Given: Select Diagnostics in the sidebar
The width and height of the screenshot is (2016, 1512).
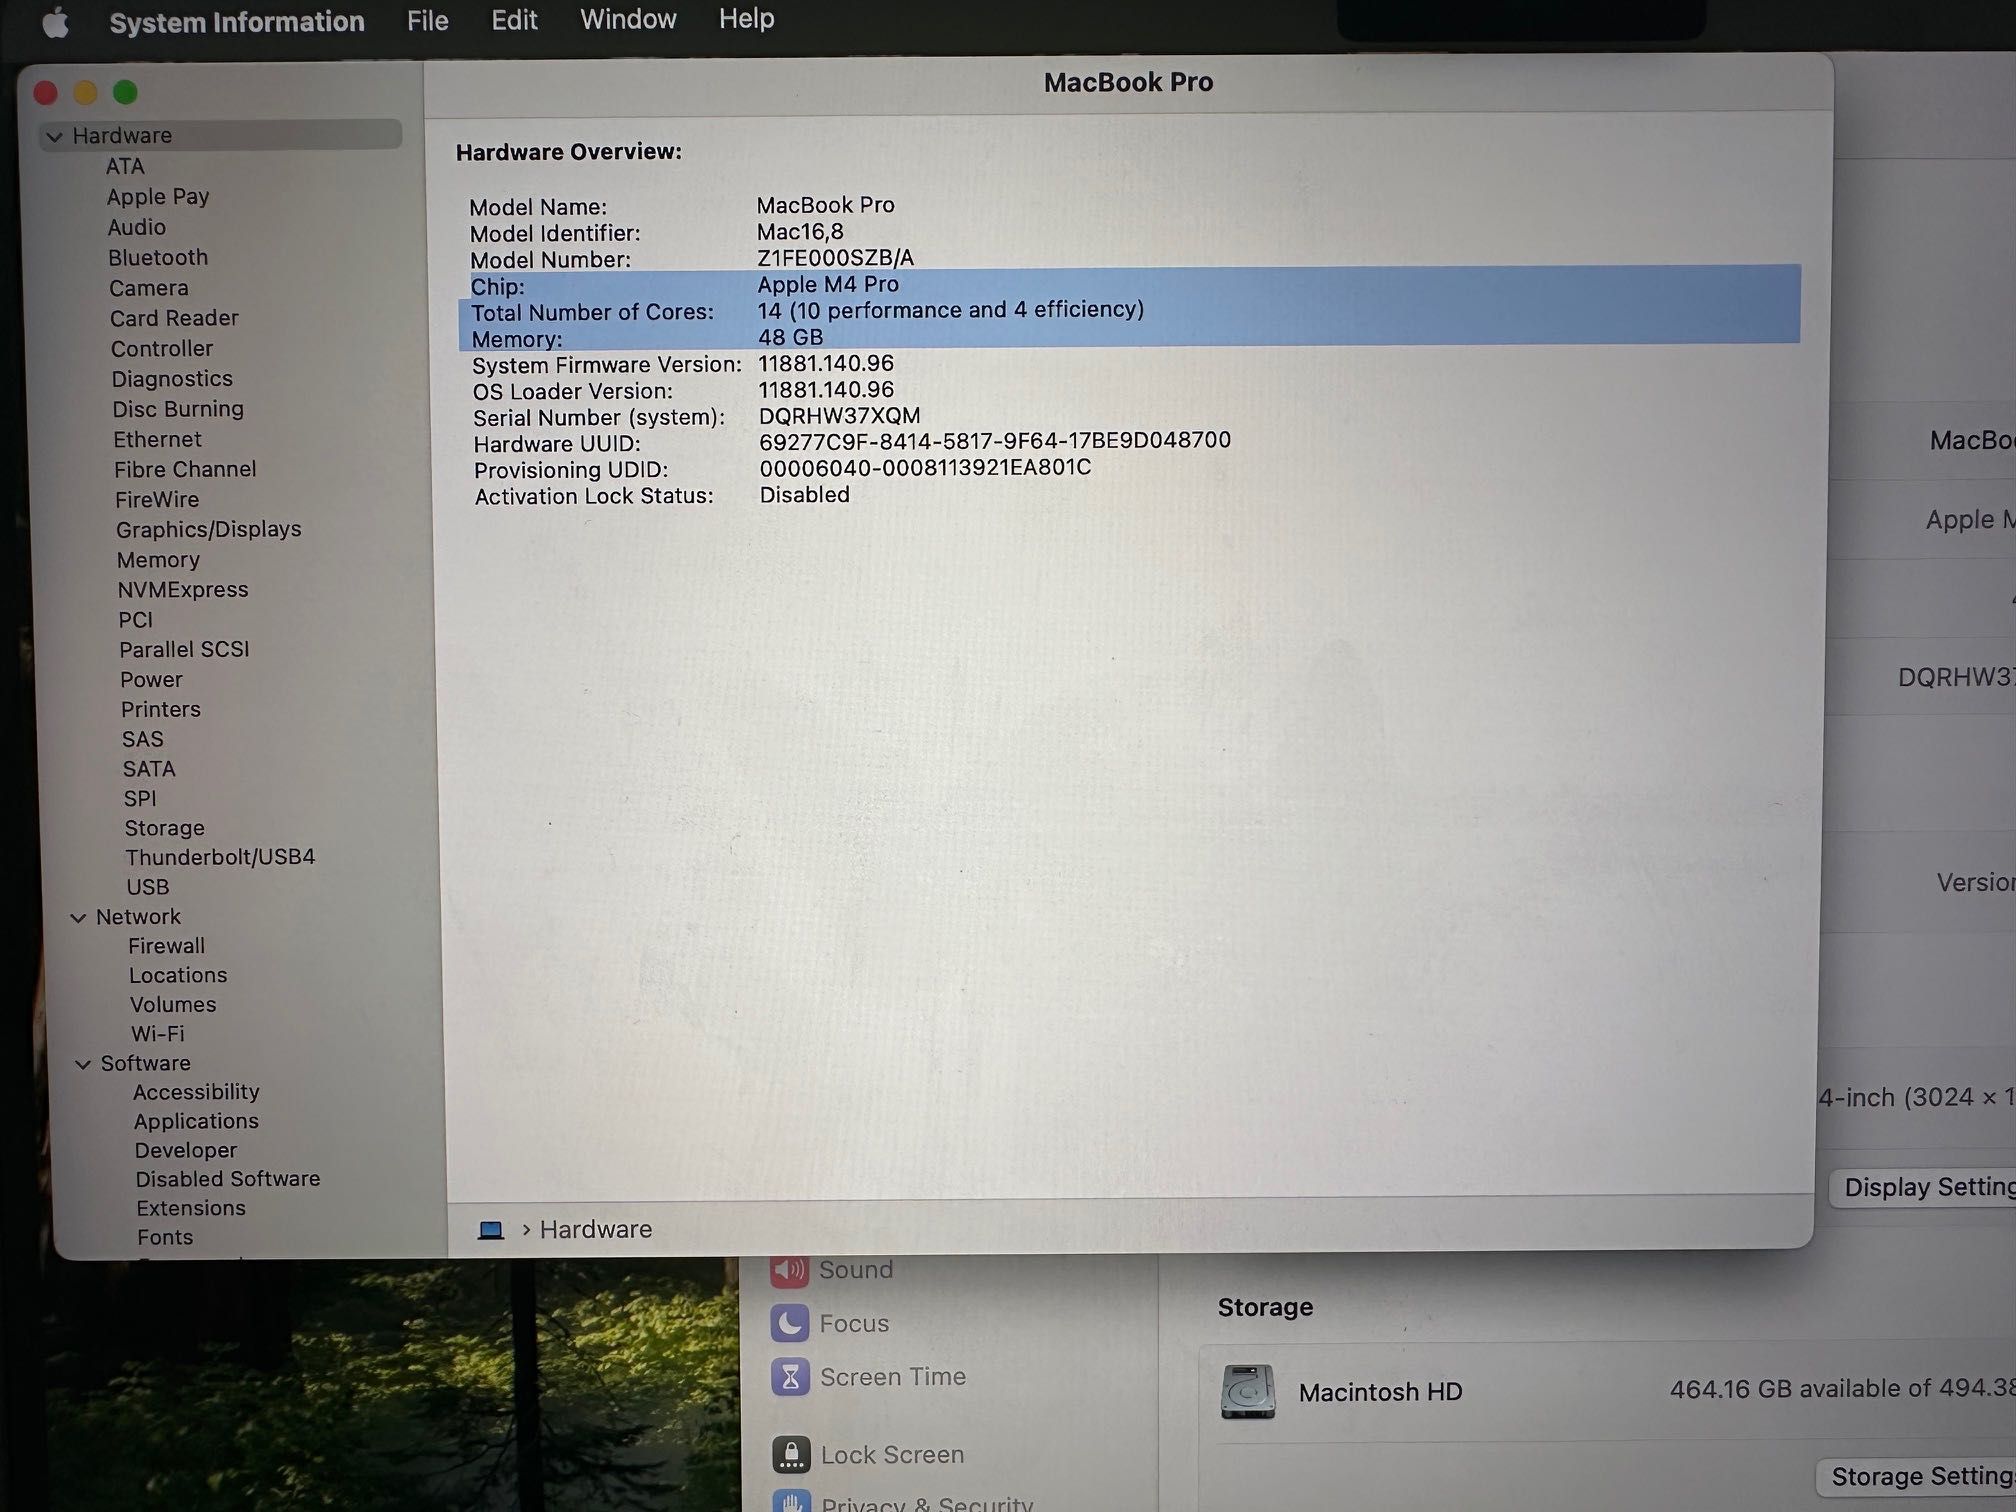Looking at the screenshot, I should (x=172, y=379).
